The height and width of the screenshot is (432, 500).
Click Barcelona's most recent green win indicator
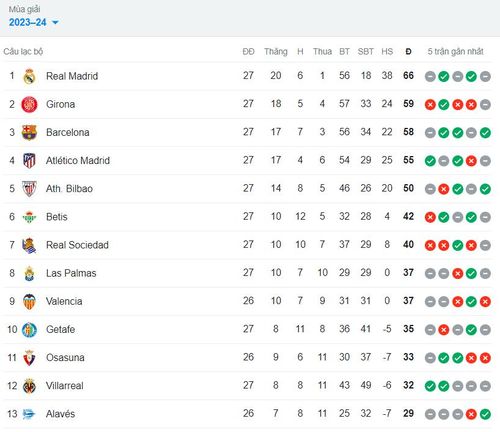pos(485,133)
